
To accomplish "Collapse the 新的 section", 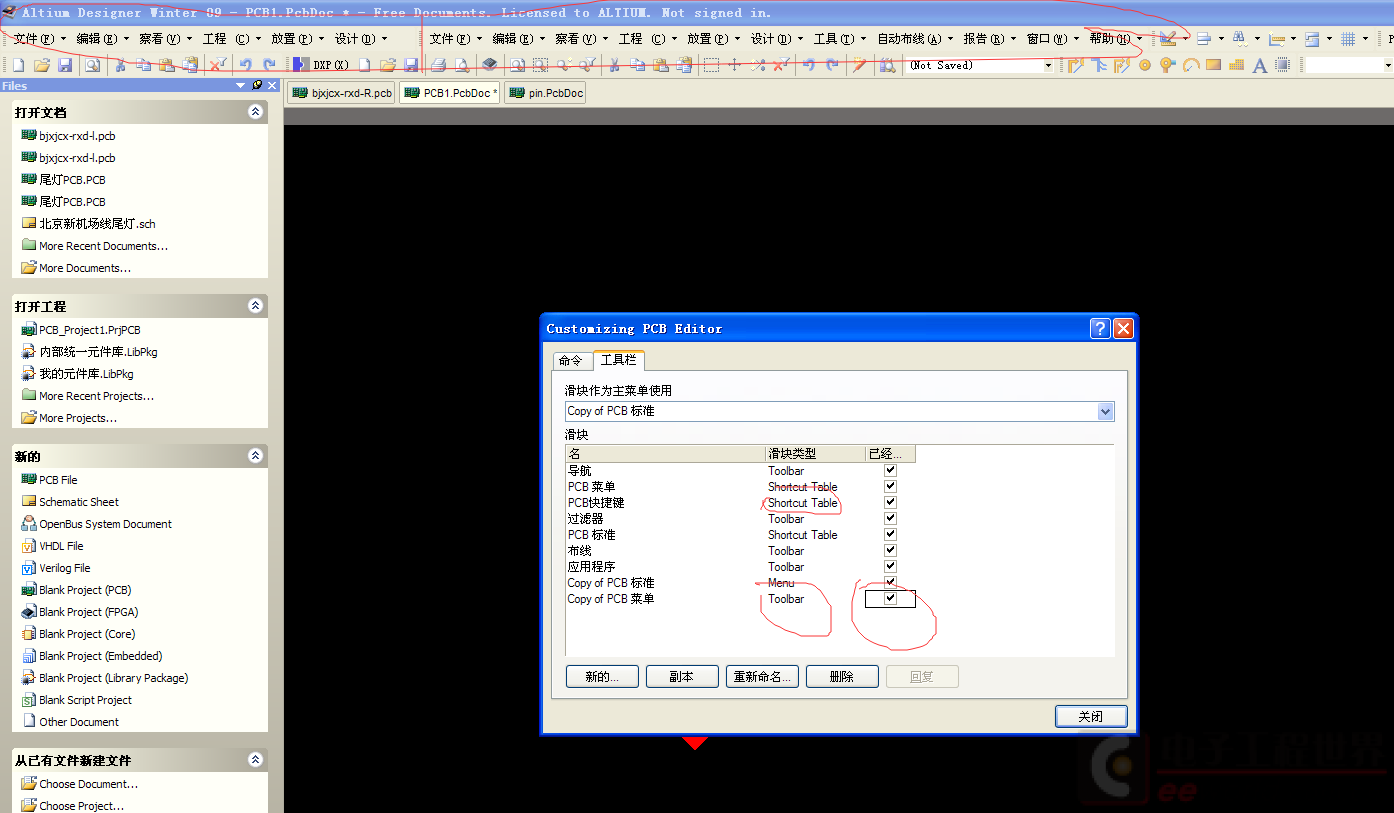I will pos(255,456).
